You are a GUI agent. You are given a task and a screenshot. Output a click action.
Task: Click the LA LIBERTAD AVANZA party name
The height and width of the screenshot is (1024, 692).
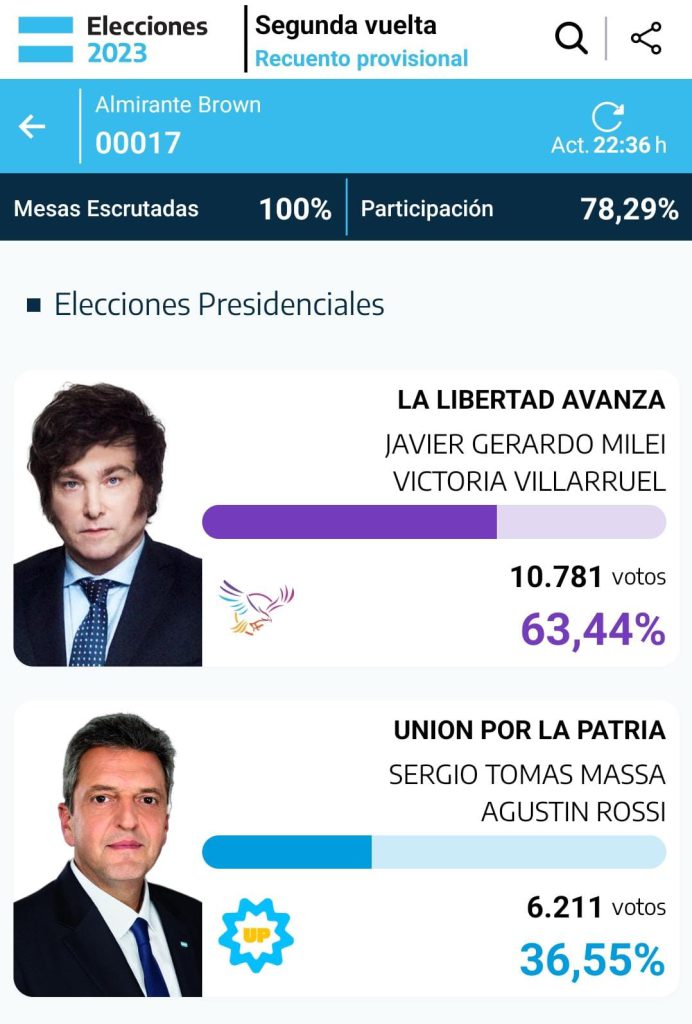531,400
